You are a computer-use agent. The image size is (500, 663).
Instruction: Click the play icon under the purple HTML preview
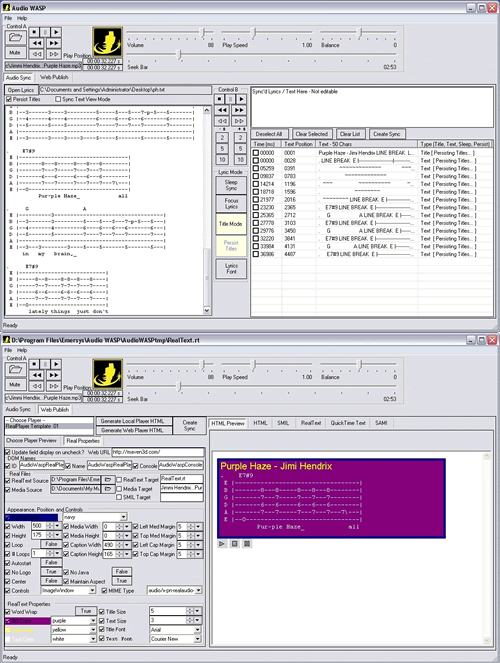point(222,544)
